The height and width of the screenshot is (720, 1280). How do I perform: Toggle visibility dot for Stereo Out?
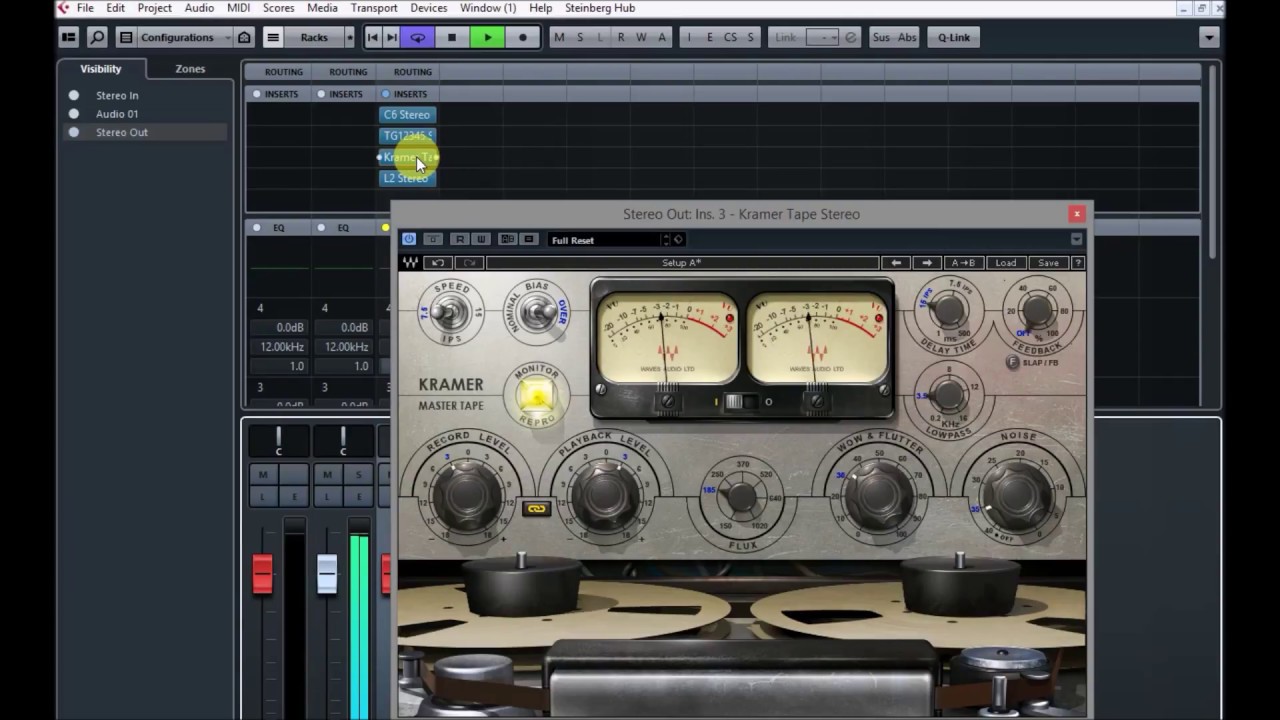coord(74,132)
